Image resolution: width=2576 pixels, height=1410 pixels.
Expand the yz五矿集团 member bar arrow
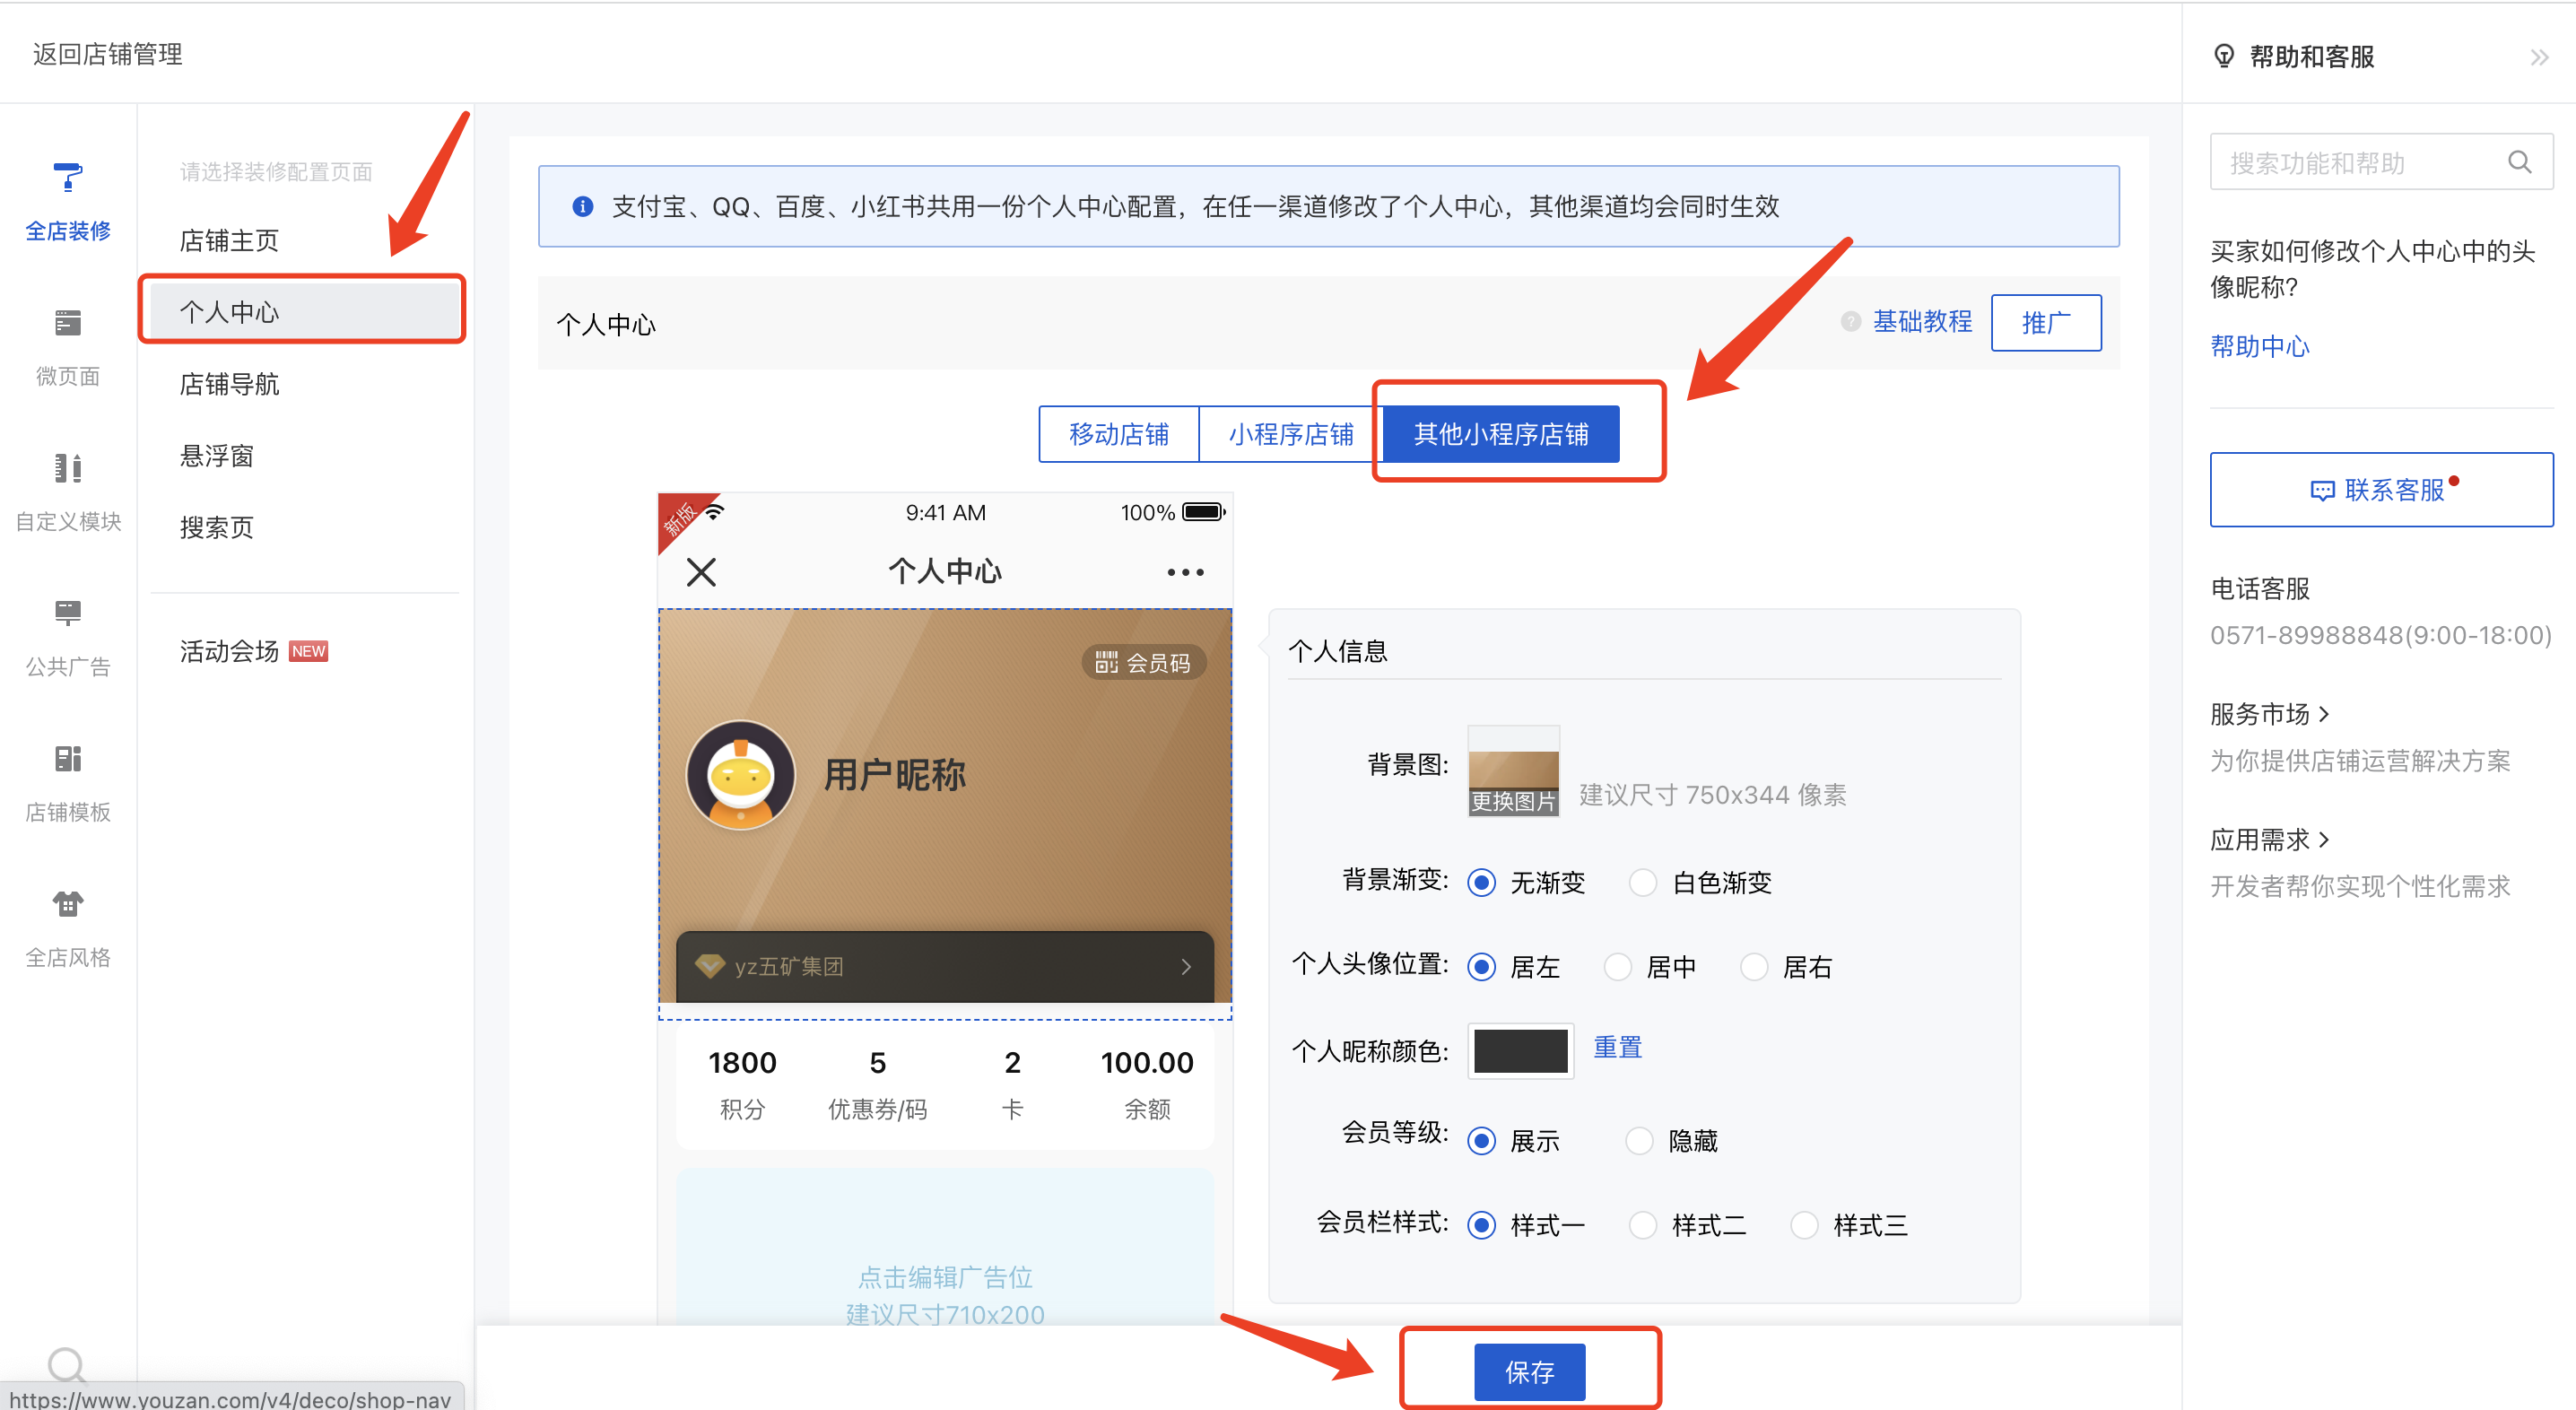[1185, 966]
